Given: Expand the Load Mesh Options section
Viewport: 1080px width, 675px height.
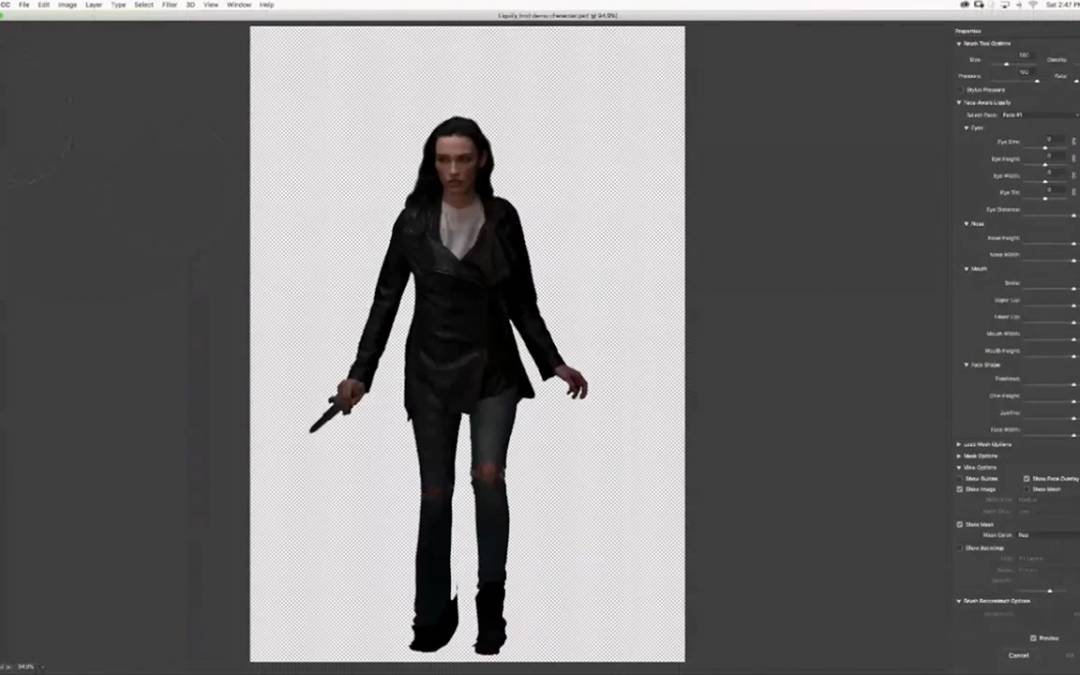Looking at the screenshot, I should (x=958, y=444).
